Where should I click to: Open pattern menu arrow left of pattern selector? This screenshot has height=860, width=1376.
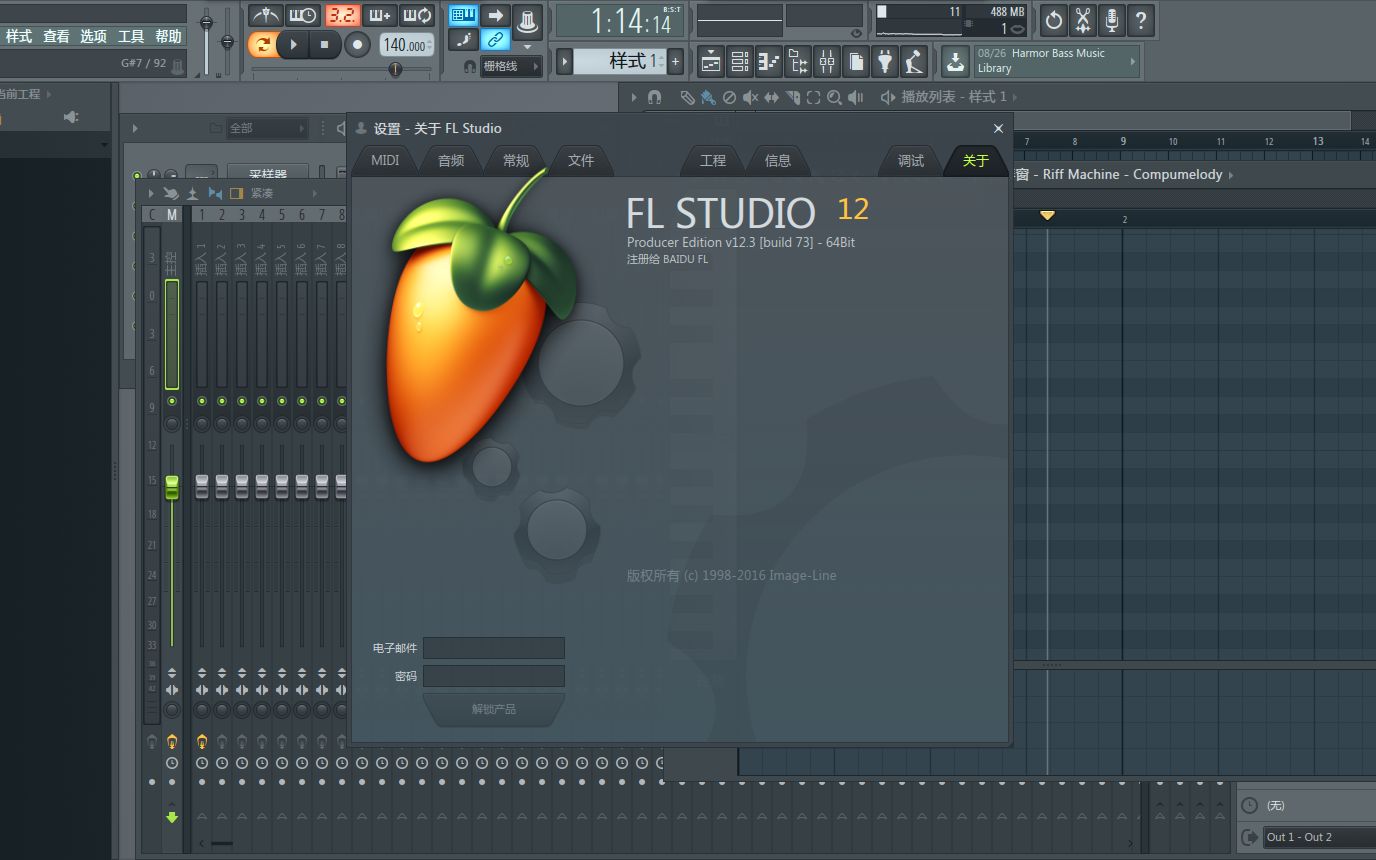point(565,62)
